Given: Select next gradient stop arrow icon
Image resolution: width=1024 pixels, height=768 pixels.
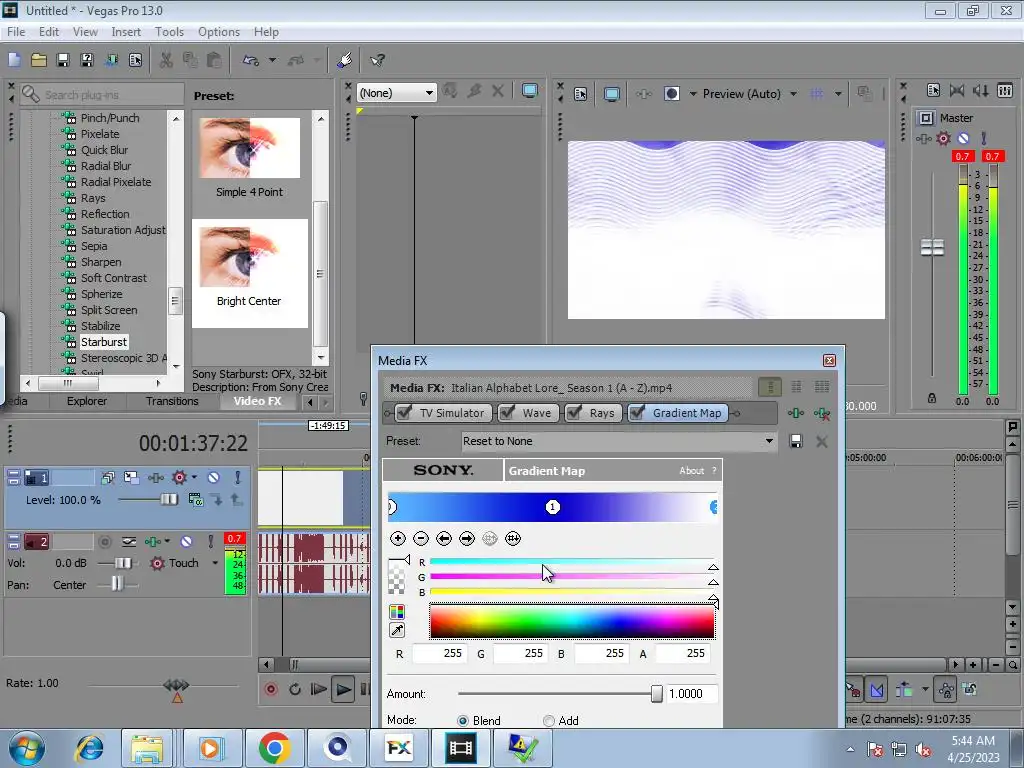Looking at the screenshot, I should [467, 538].
